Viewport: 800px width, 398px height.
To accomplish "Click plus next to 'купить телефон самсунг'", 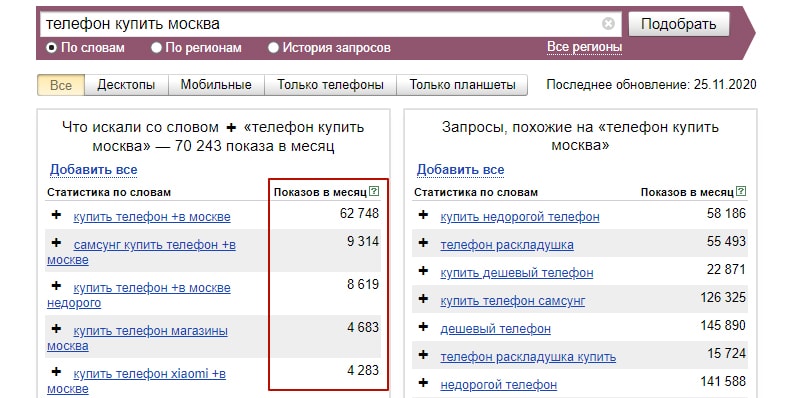I will 423,299.
